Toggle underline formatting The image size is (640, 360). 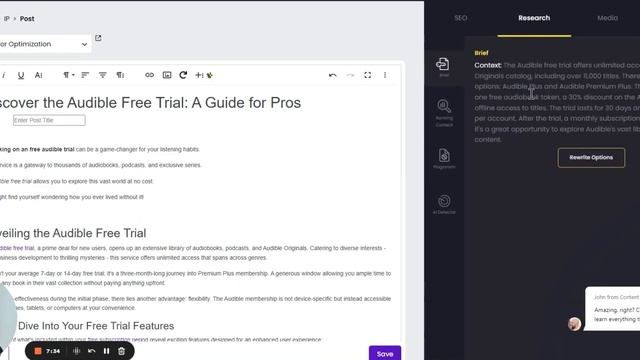pos(21,75)
